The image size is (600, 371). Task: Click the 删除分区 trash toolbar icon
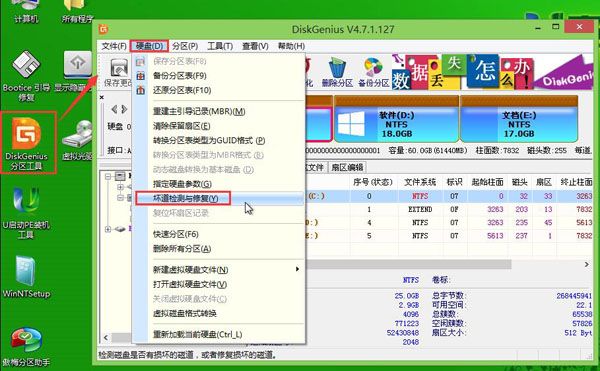(x=337, y=72)
